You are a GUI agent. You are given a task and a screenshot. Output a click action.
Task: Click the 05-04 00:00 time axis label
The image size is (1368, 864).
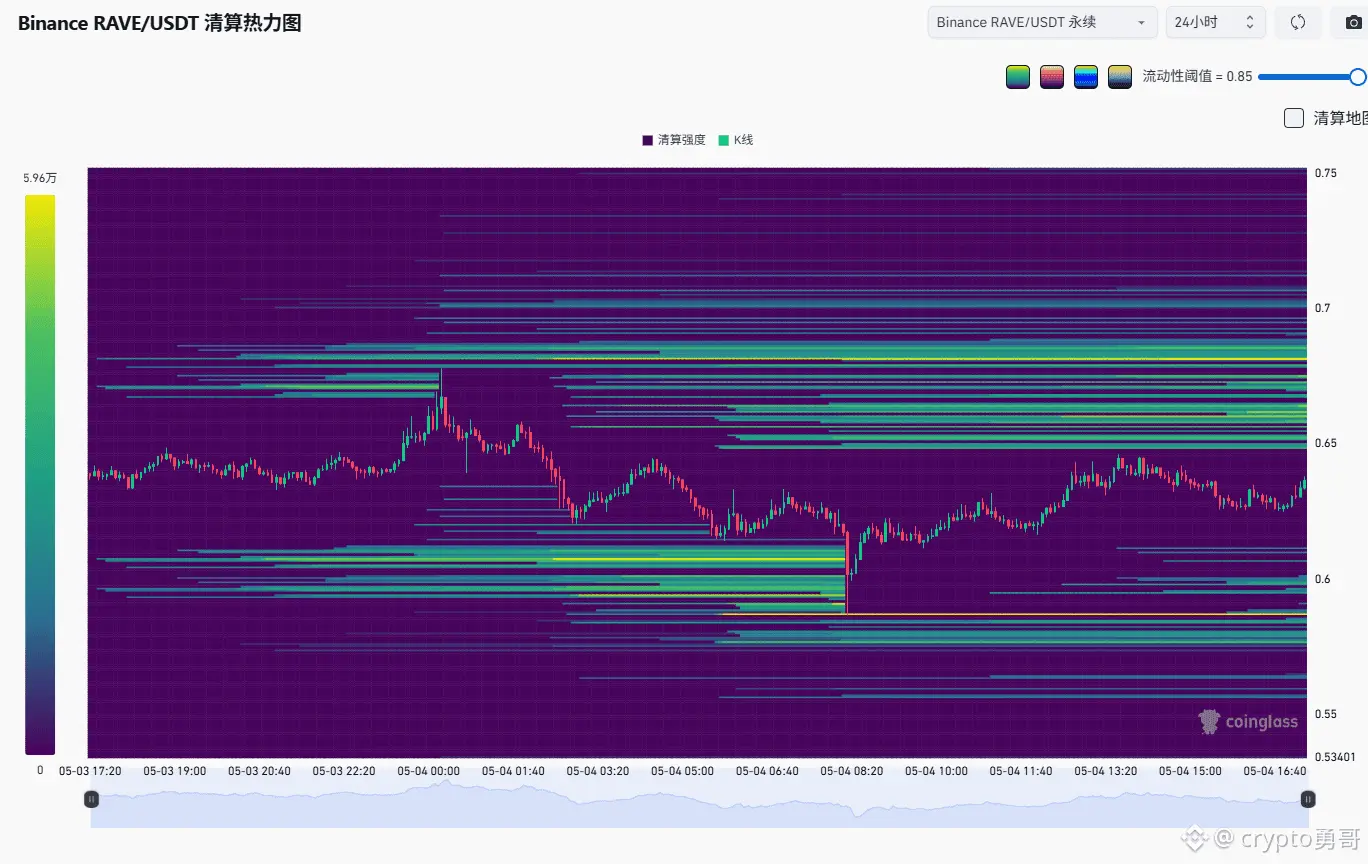pyautogui.click(x=429, y=771)
